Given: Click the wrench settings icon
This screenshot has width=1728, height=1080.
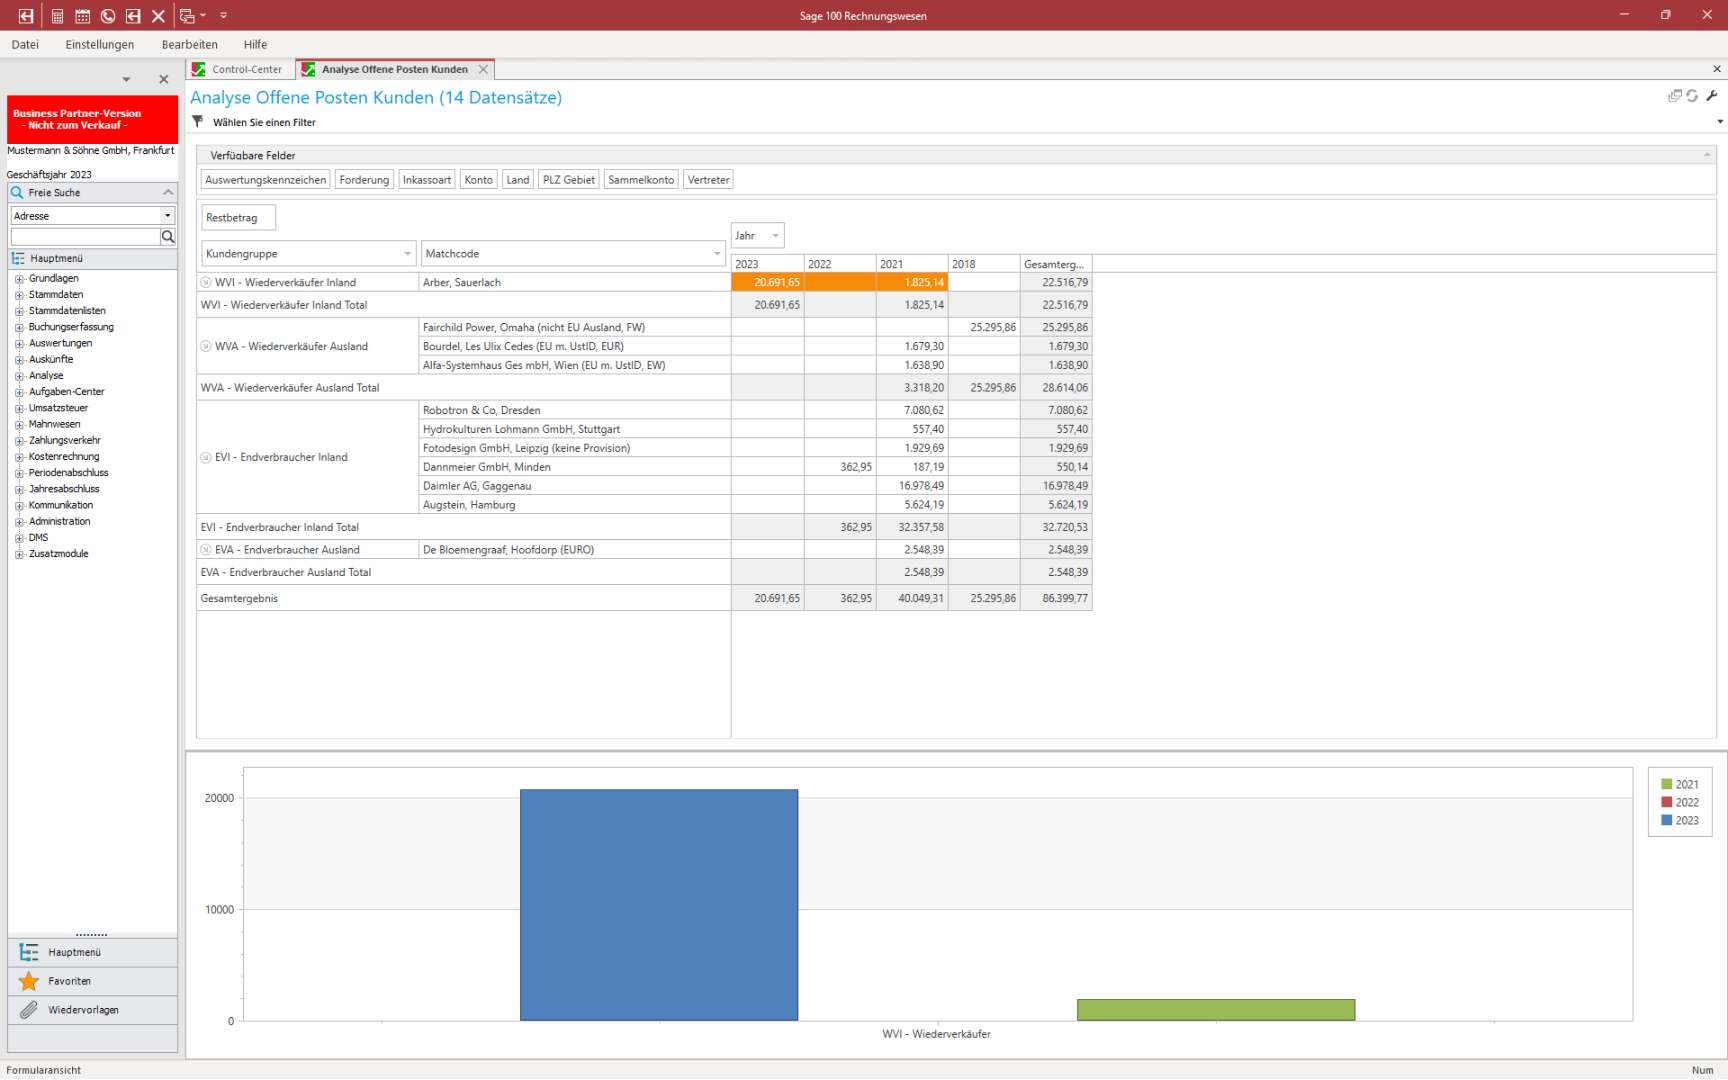Looking at the screenshot, I should [x=1712, y=96].
